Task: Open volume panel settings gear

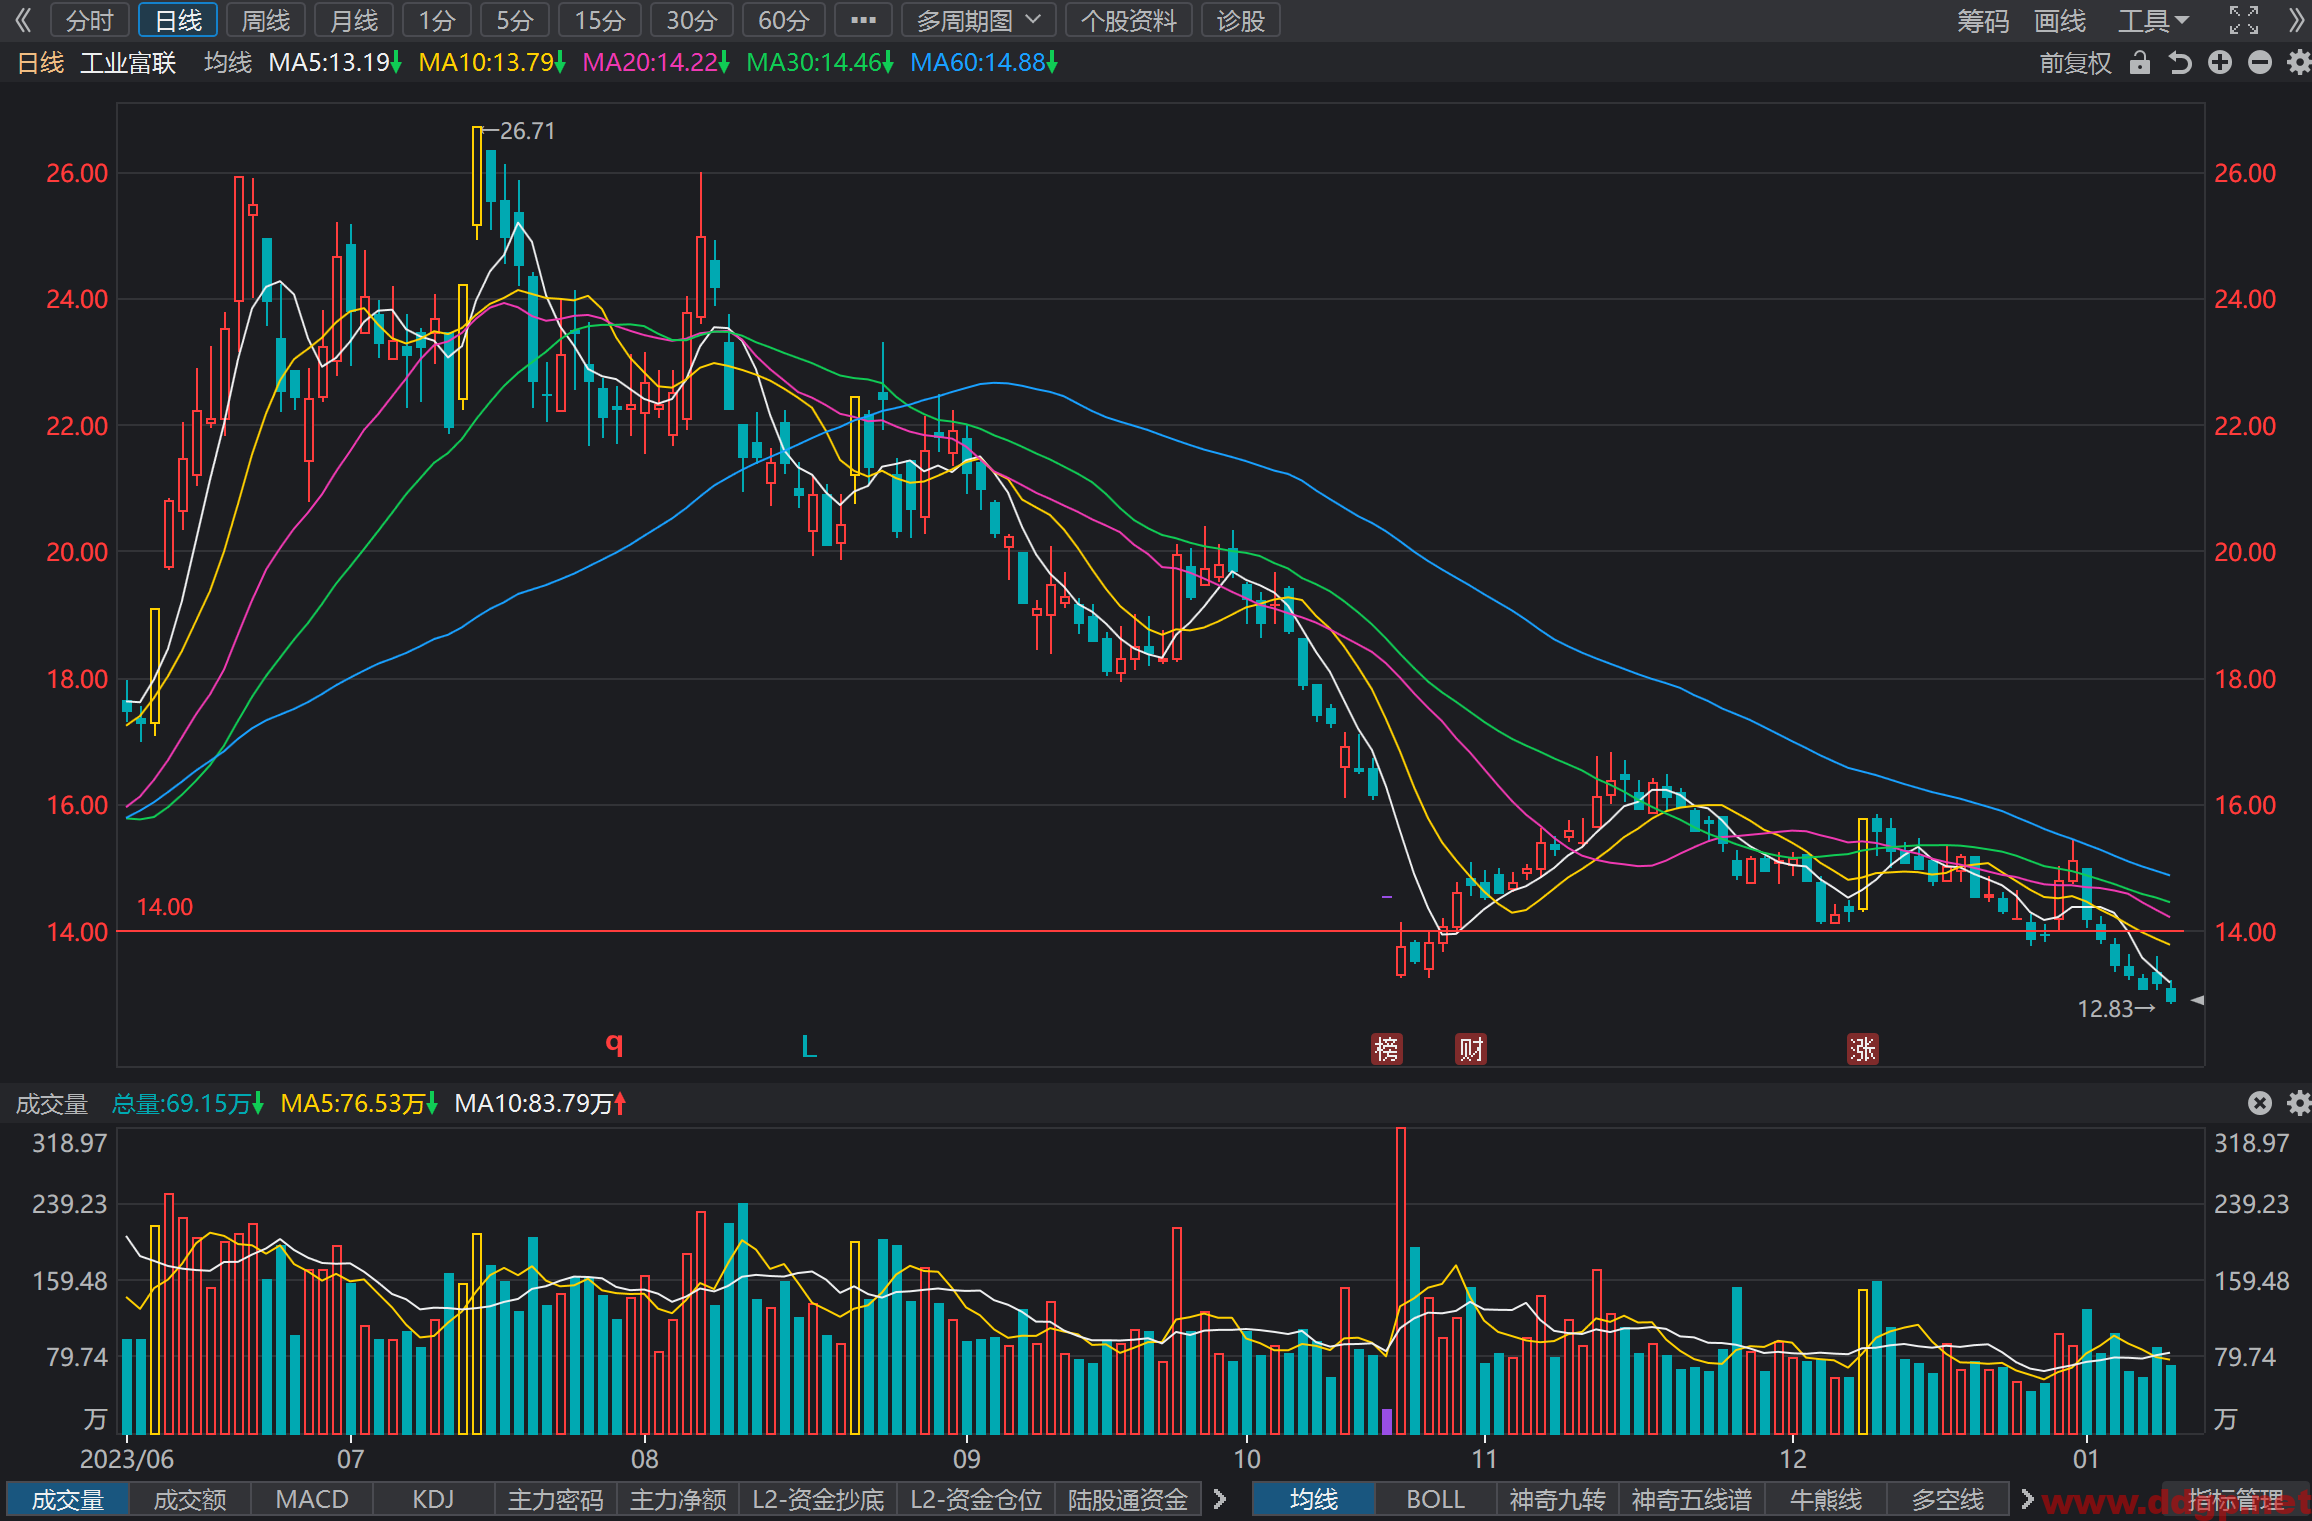Action: pos(2299,1103)
